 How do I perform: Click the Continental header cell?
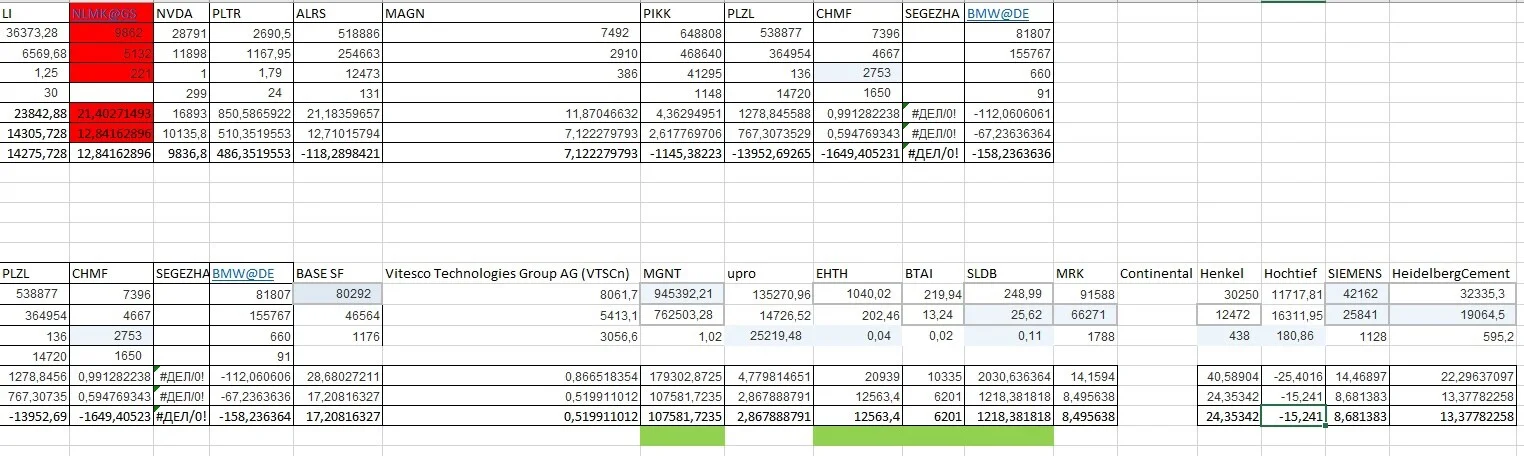click(x=1157, y=273)
